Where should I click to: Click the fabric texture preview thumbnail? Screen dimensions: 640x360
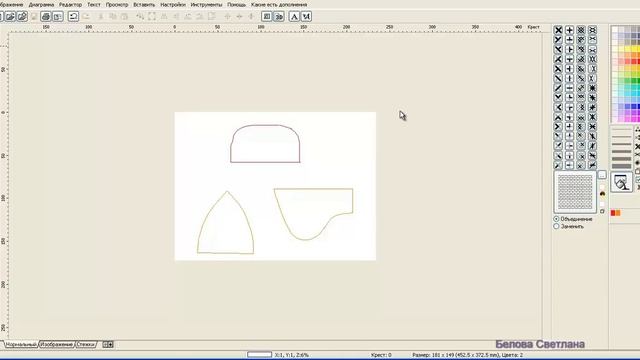(575, 192)
